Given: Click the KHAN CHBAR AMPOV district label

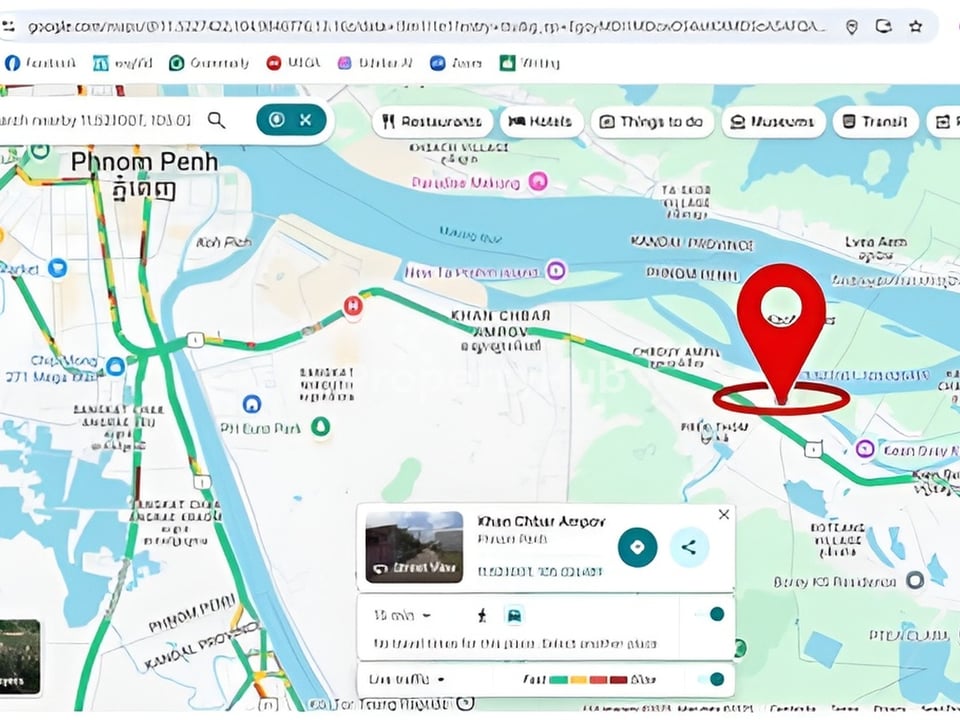Looking at the screenshot, I should [x=500, y=323].
